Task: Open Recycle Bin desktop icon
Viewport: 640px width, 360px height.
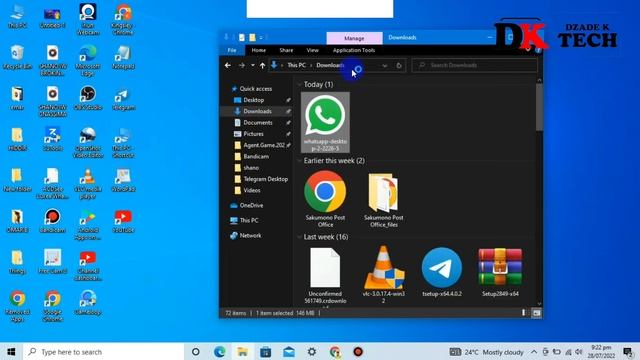Action: tap(17, 58)
